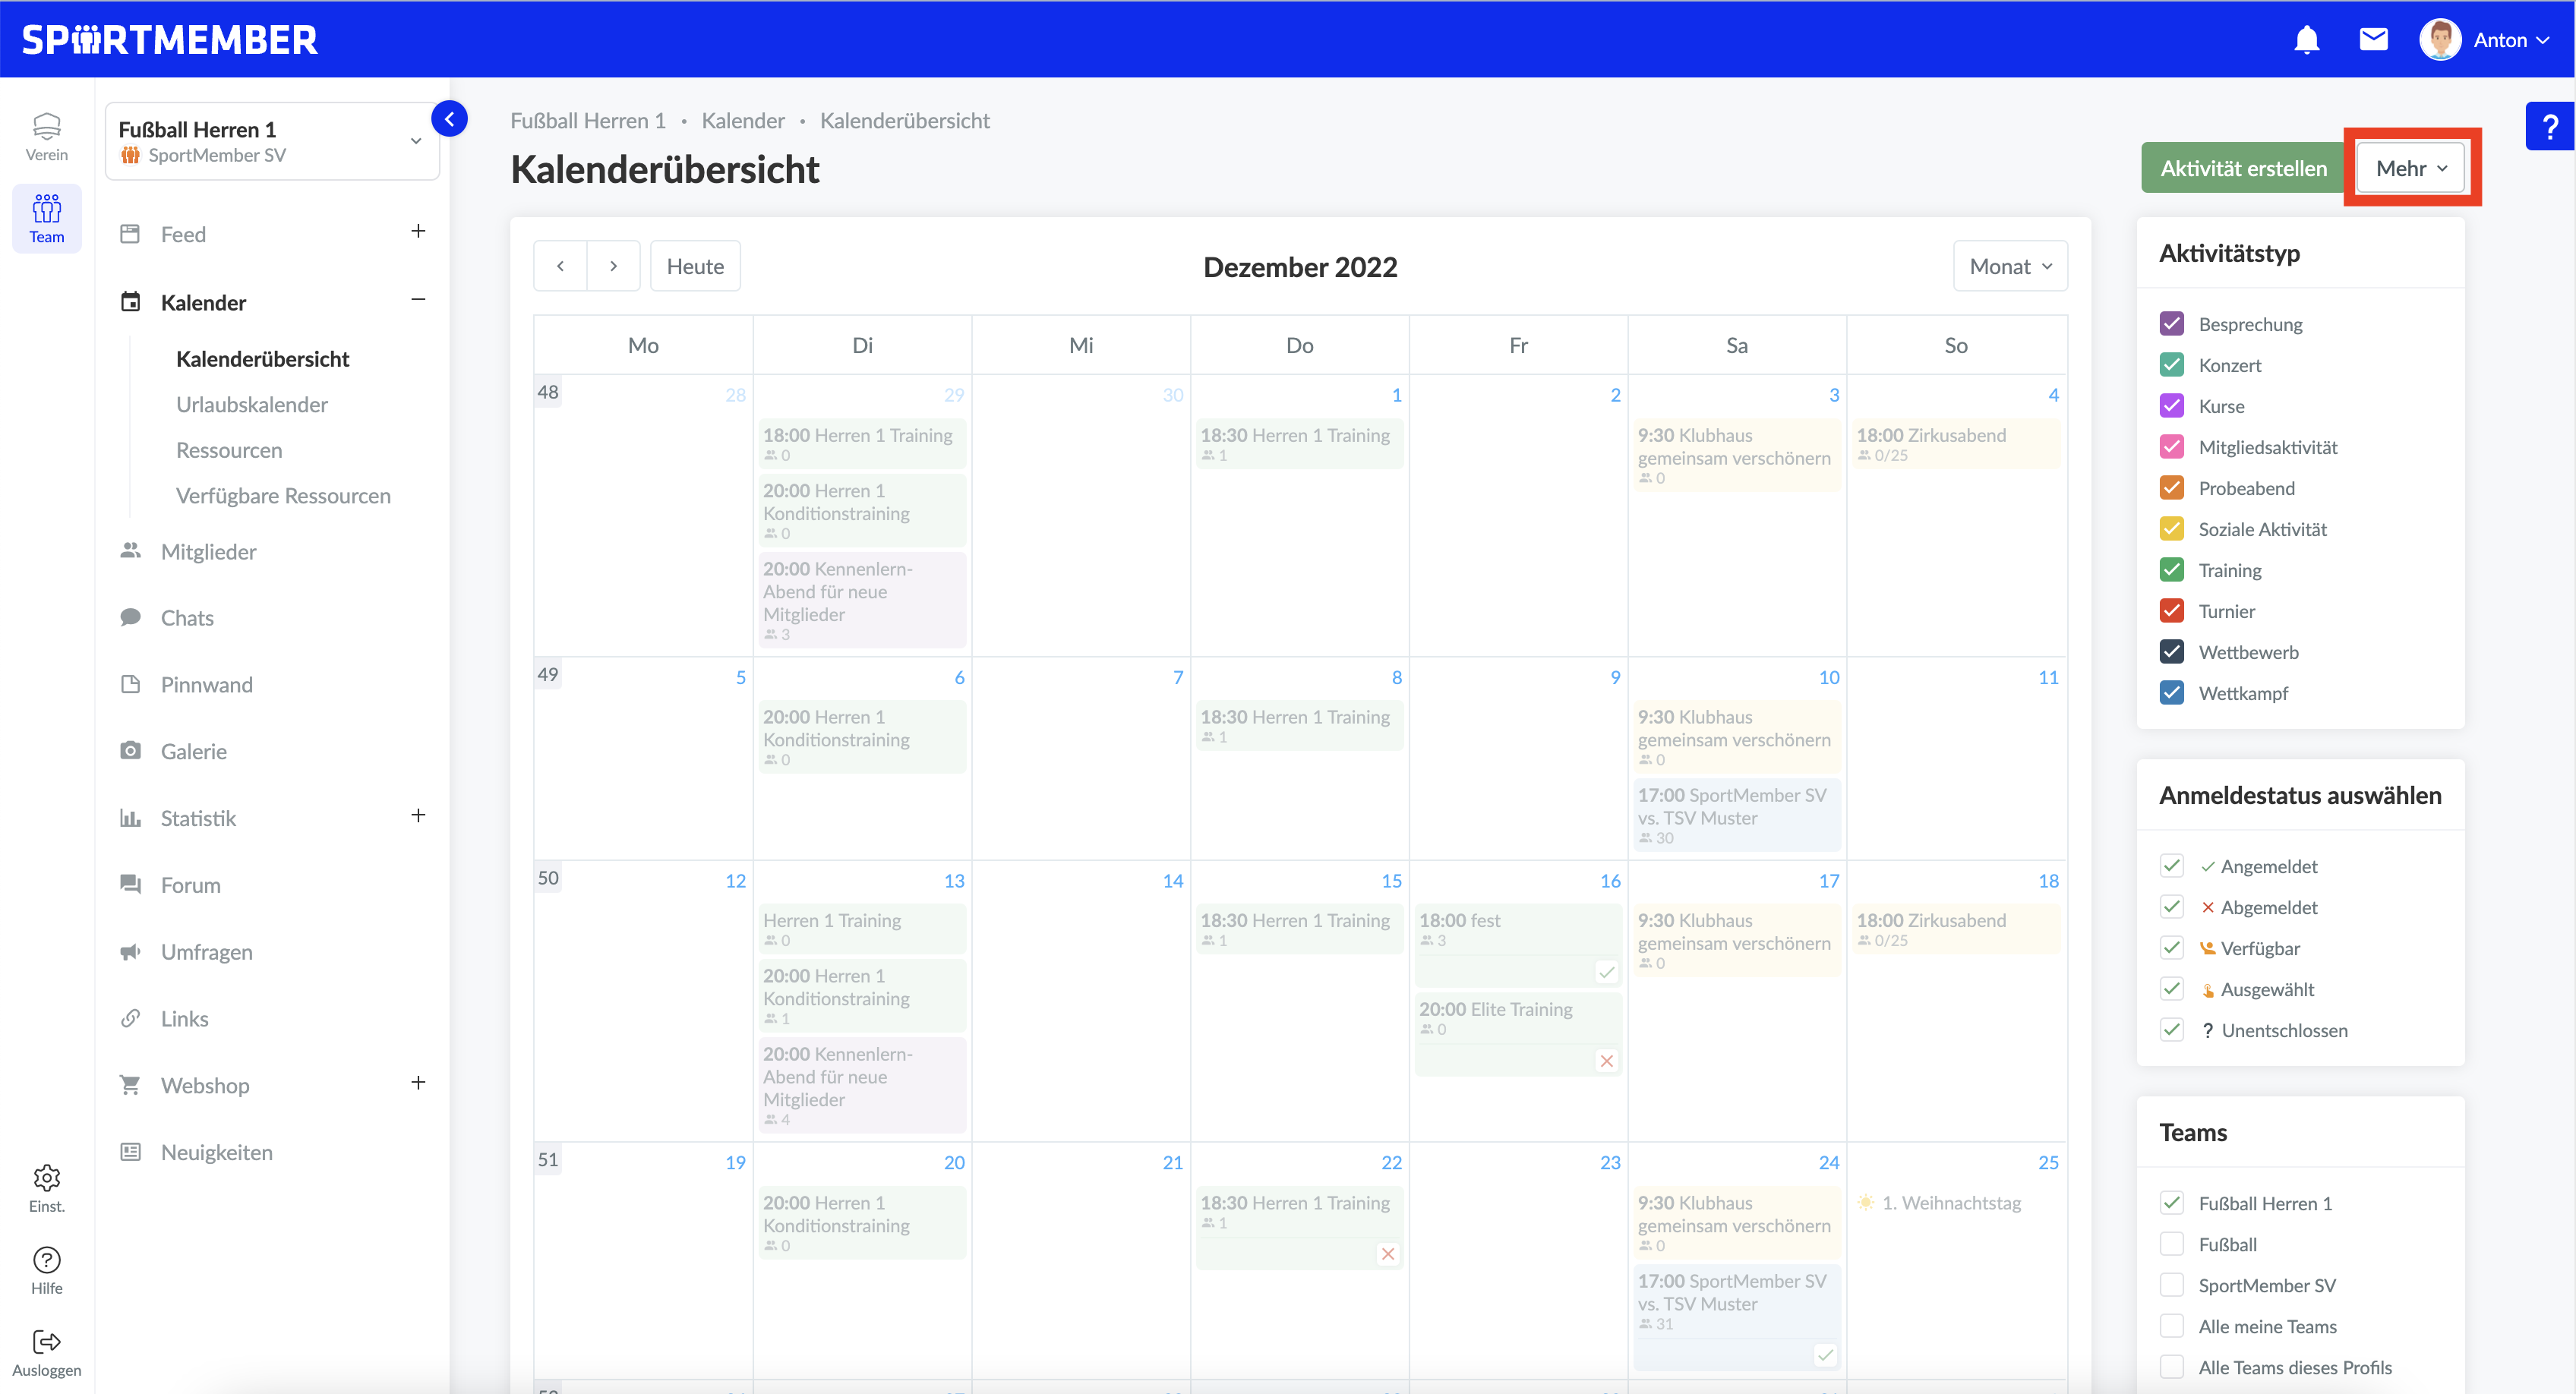The width and height of the screenshot is (2576, 1394).
Task: Collapse the sidebar with blue arrow button
Action: pos(449,119)
